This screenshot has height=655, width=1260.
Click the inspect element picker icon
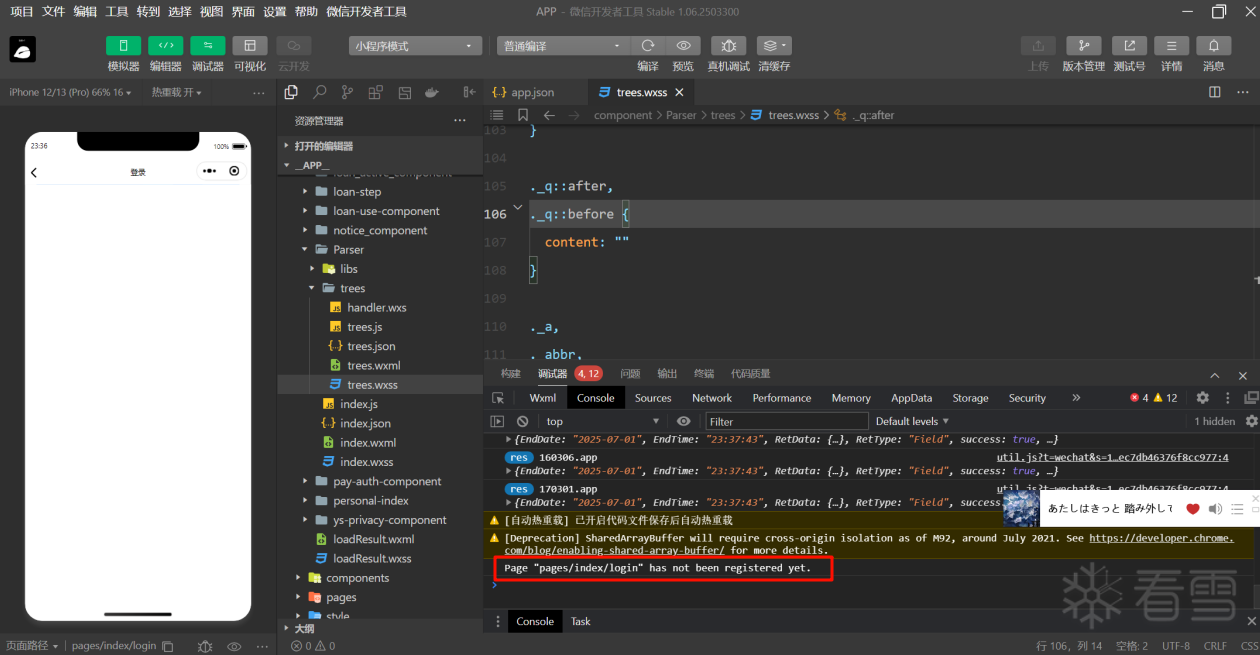click(498, 398)
